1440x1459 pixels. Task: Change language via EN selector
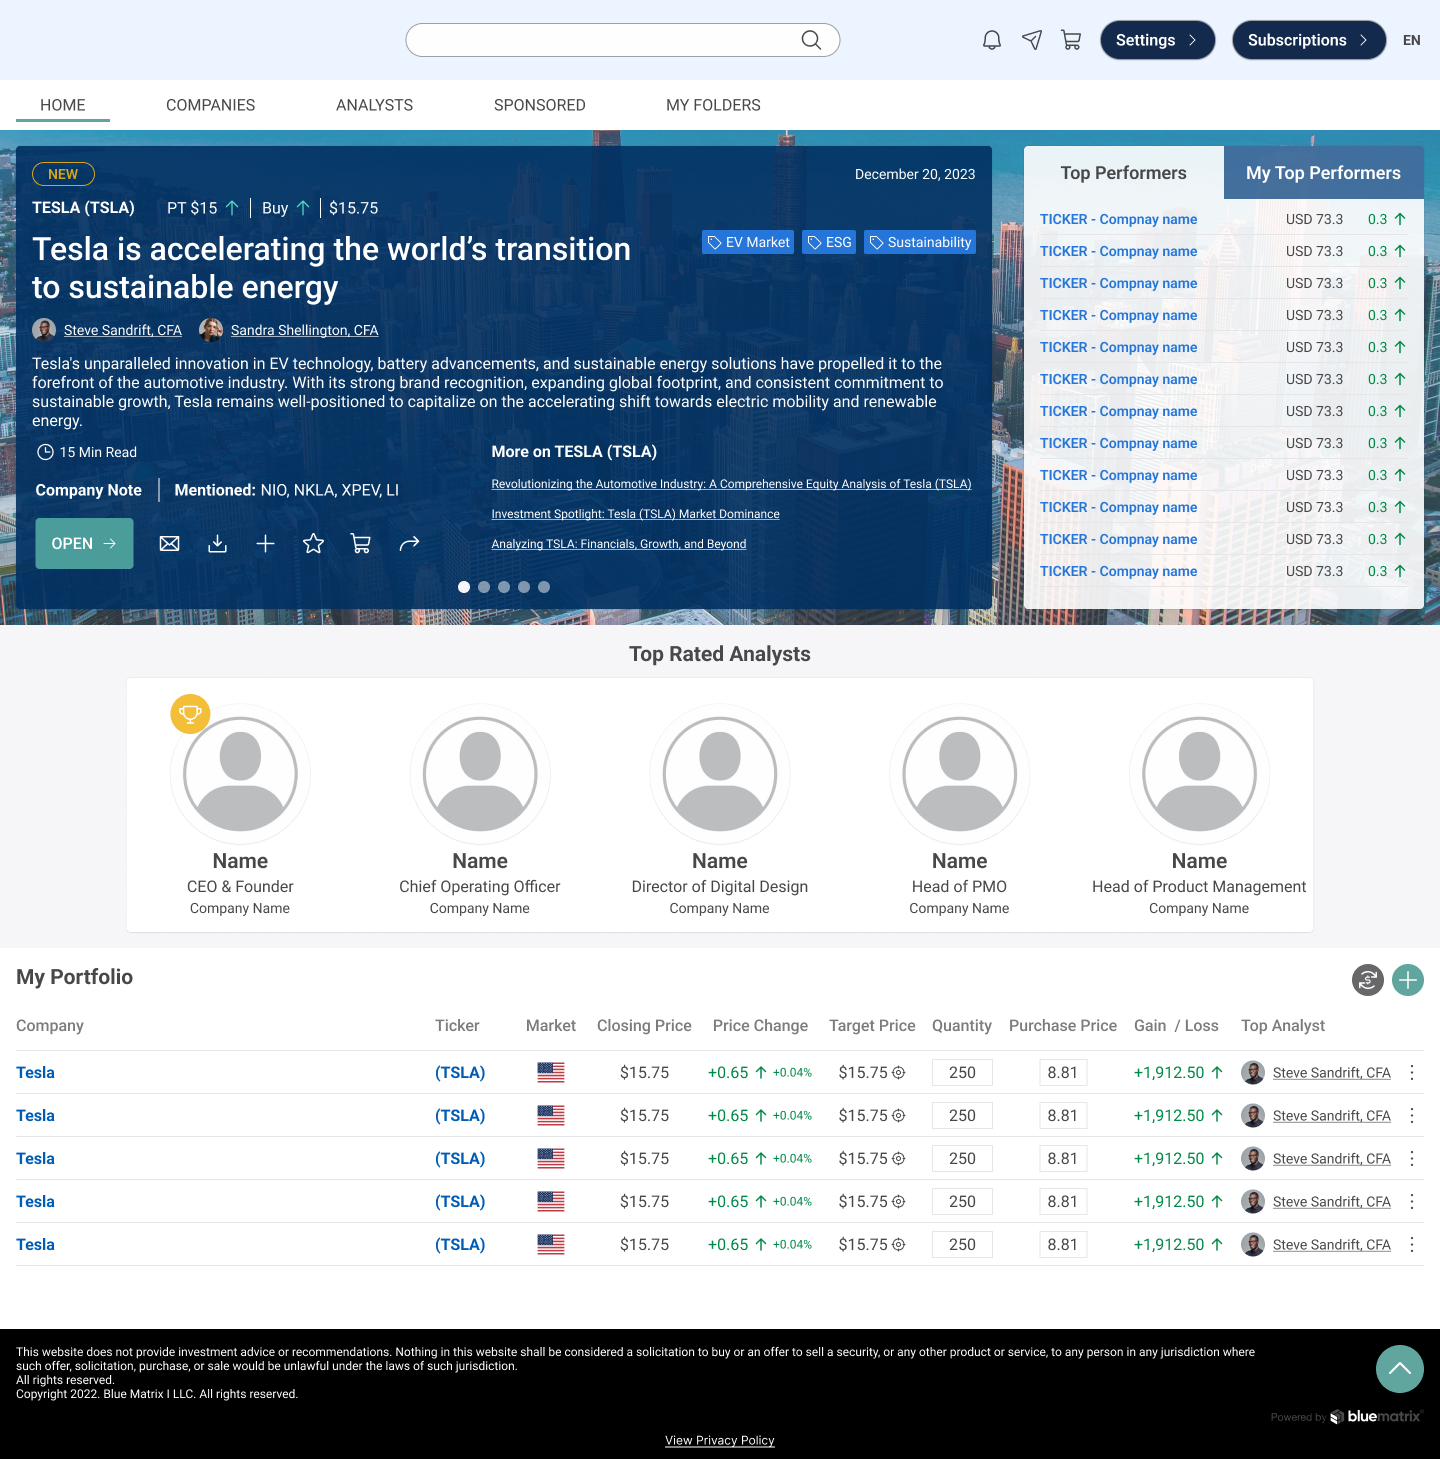click(x=1412, y=40)
